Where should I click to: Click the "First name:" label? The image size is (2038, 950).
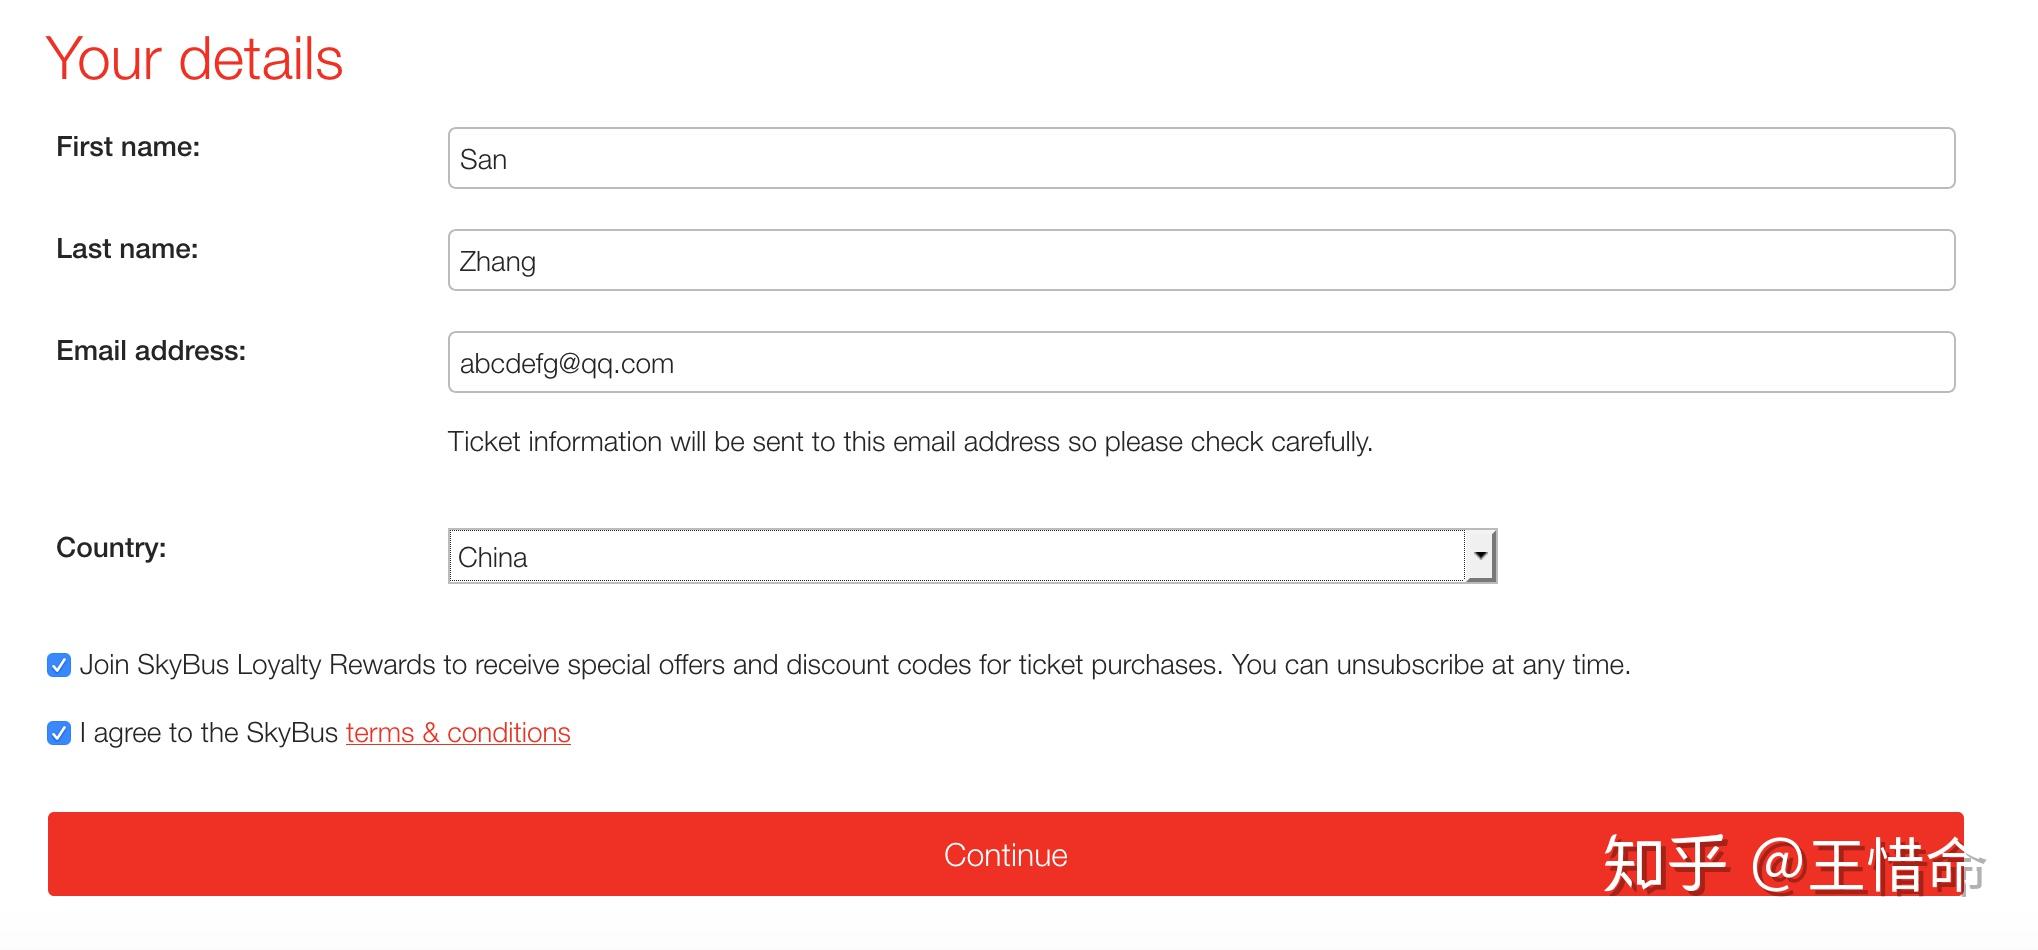point(128,147)
